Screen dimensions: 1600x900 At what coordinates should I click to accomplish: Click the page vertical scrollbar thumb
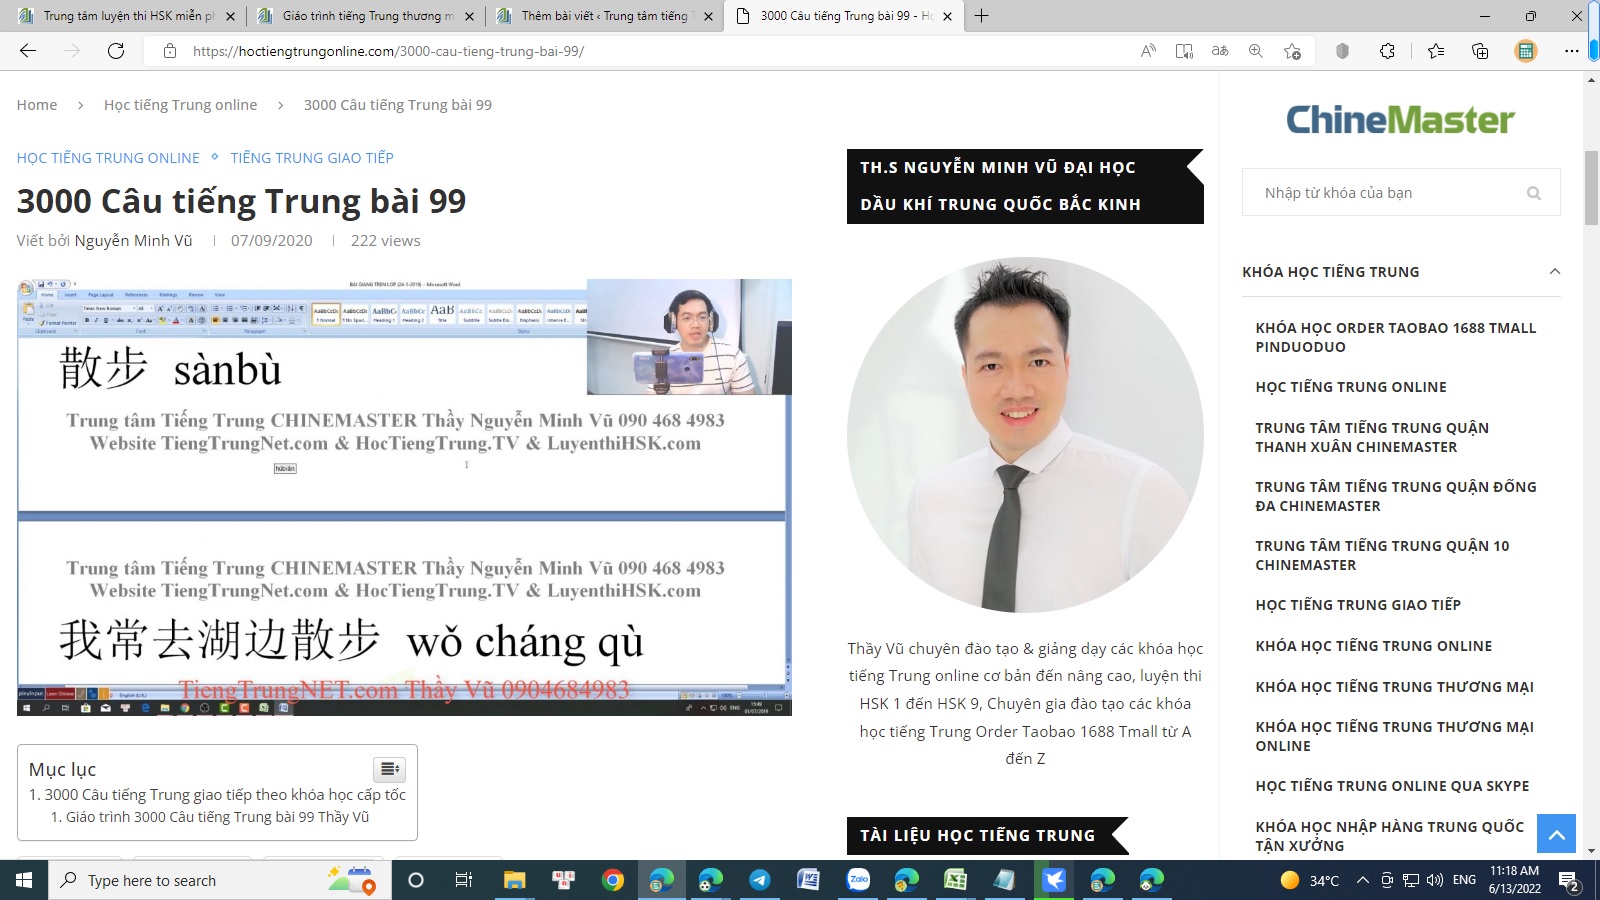tap(1591, 188)
